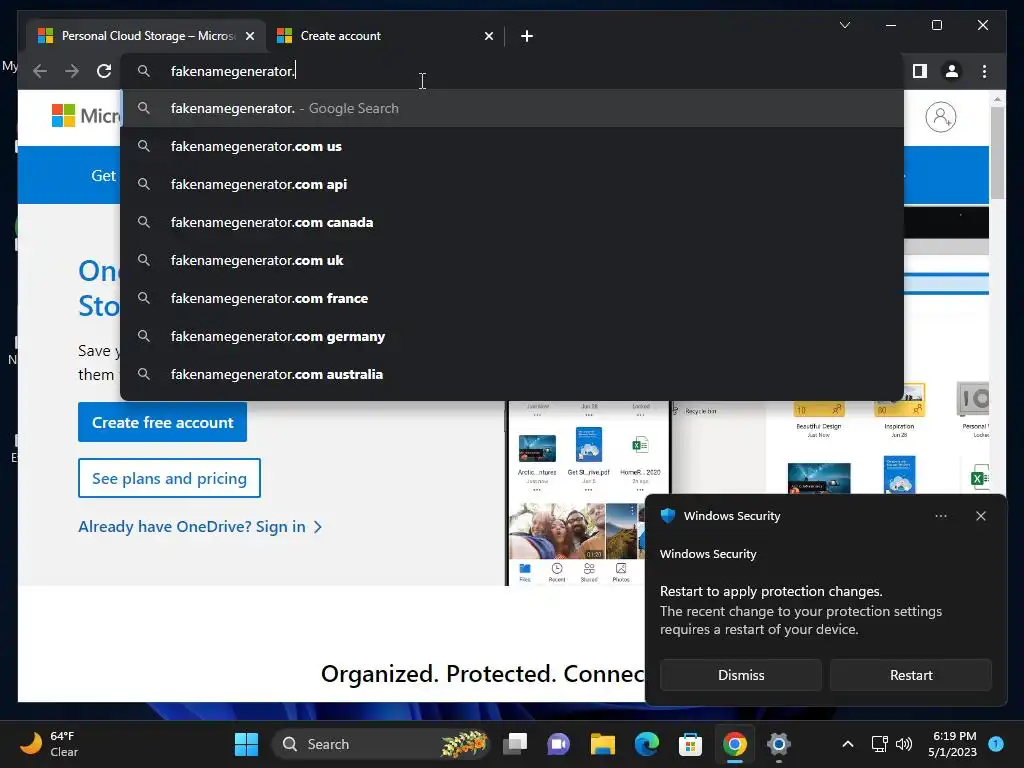Click the volume speaker icon
The height and width of the screenshot is (768, 1024).
904,744
